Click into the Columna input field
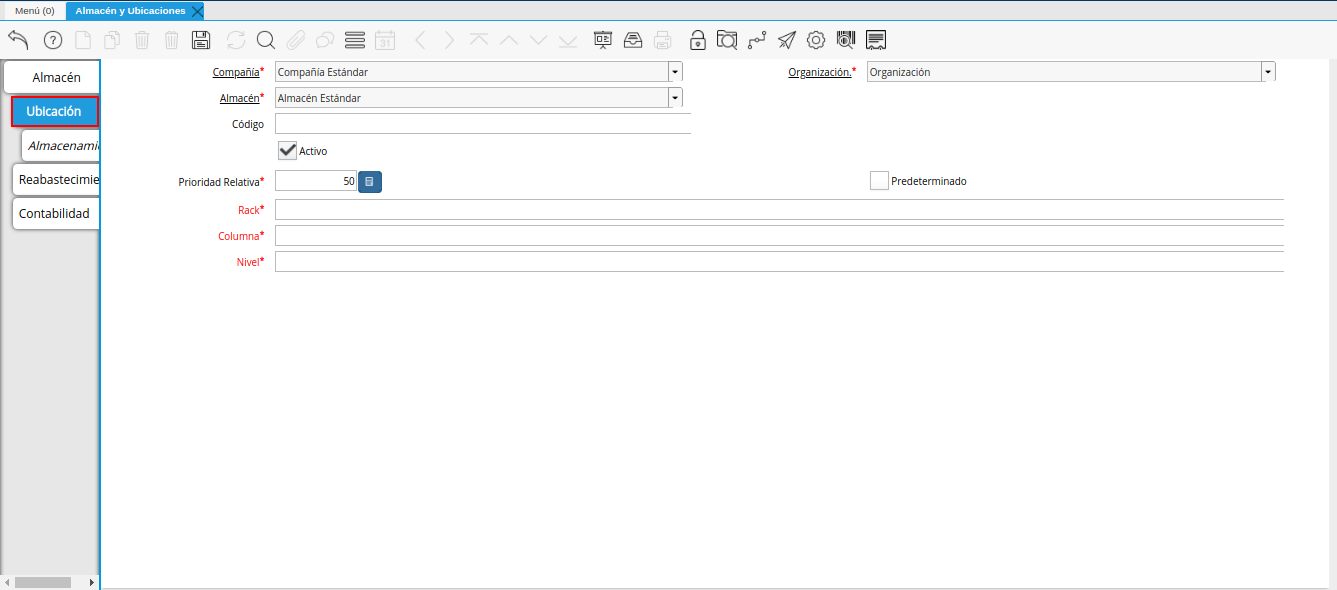This screenshot has height=590, width=1337. pos(779,236)
